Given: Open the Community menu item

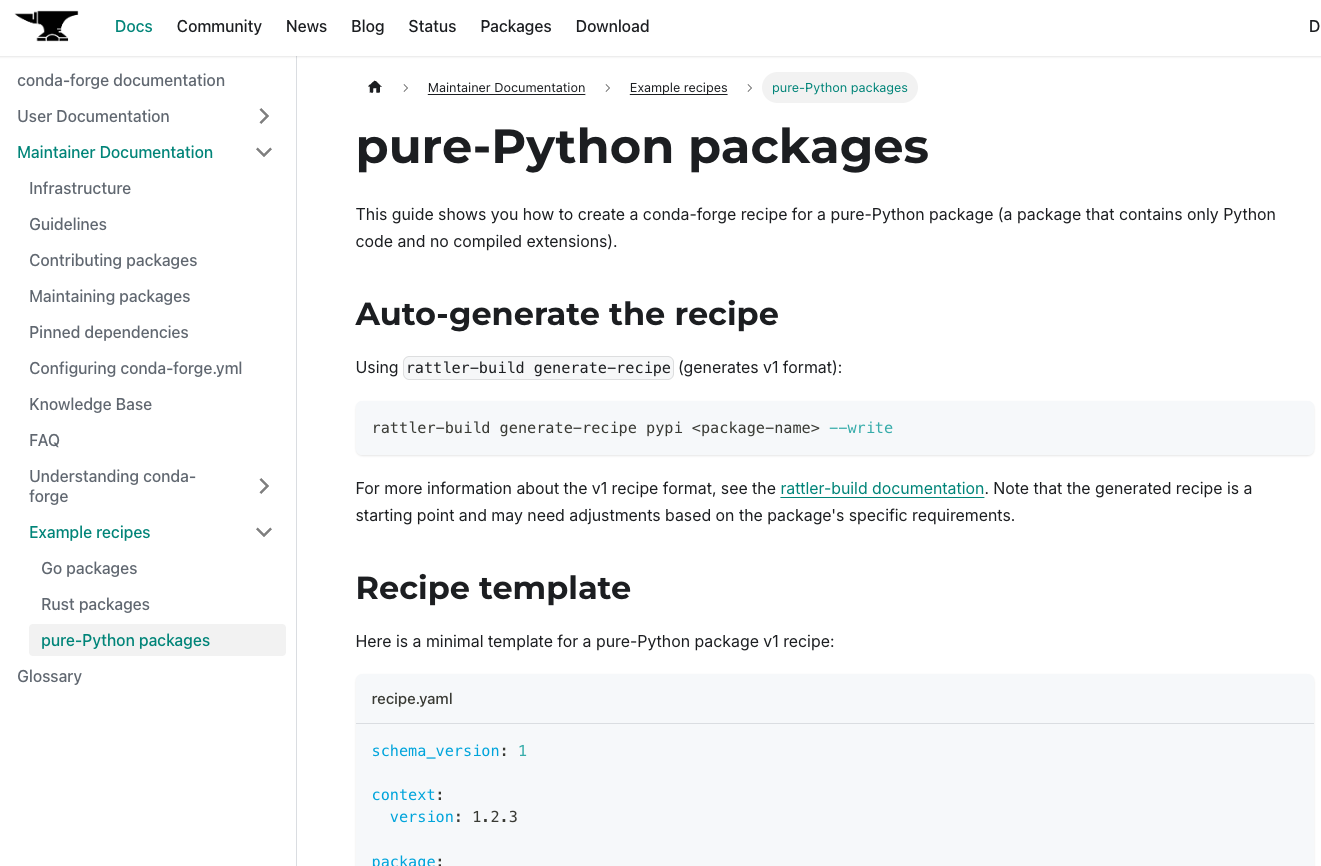Looking at the screenshot, I should (x=219, y=26).
